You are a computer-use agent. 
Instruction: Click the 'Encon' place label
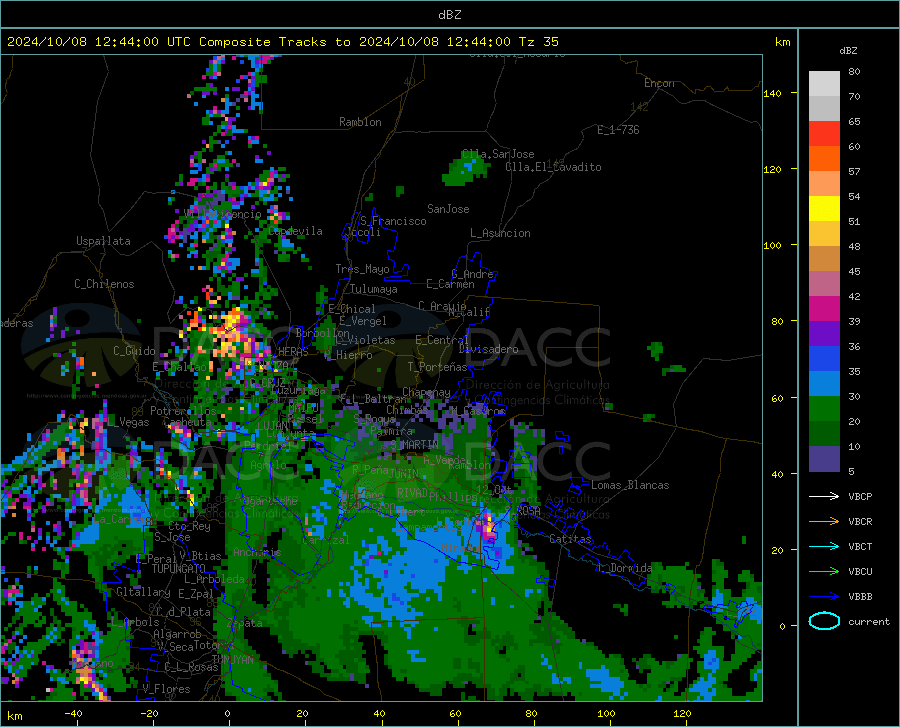click(x=659, y=83)
